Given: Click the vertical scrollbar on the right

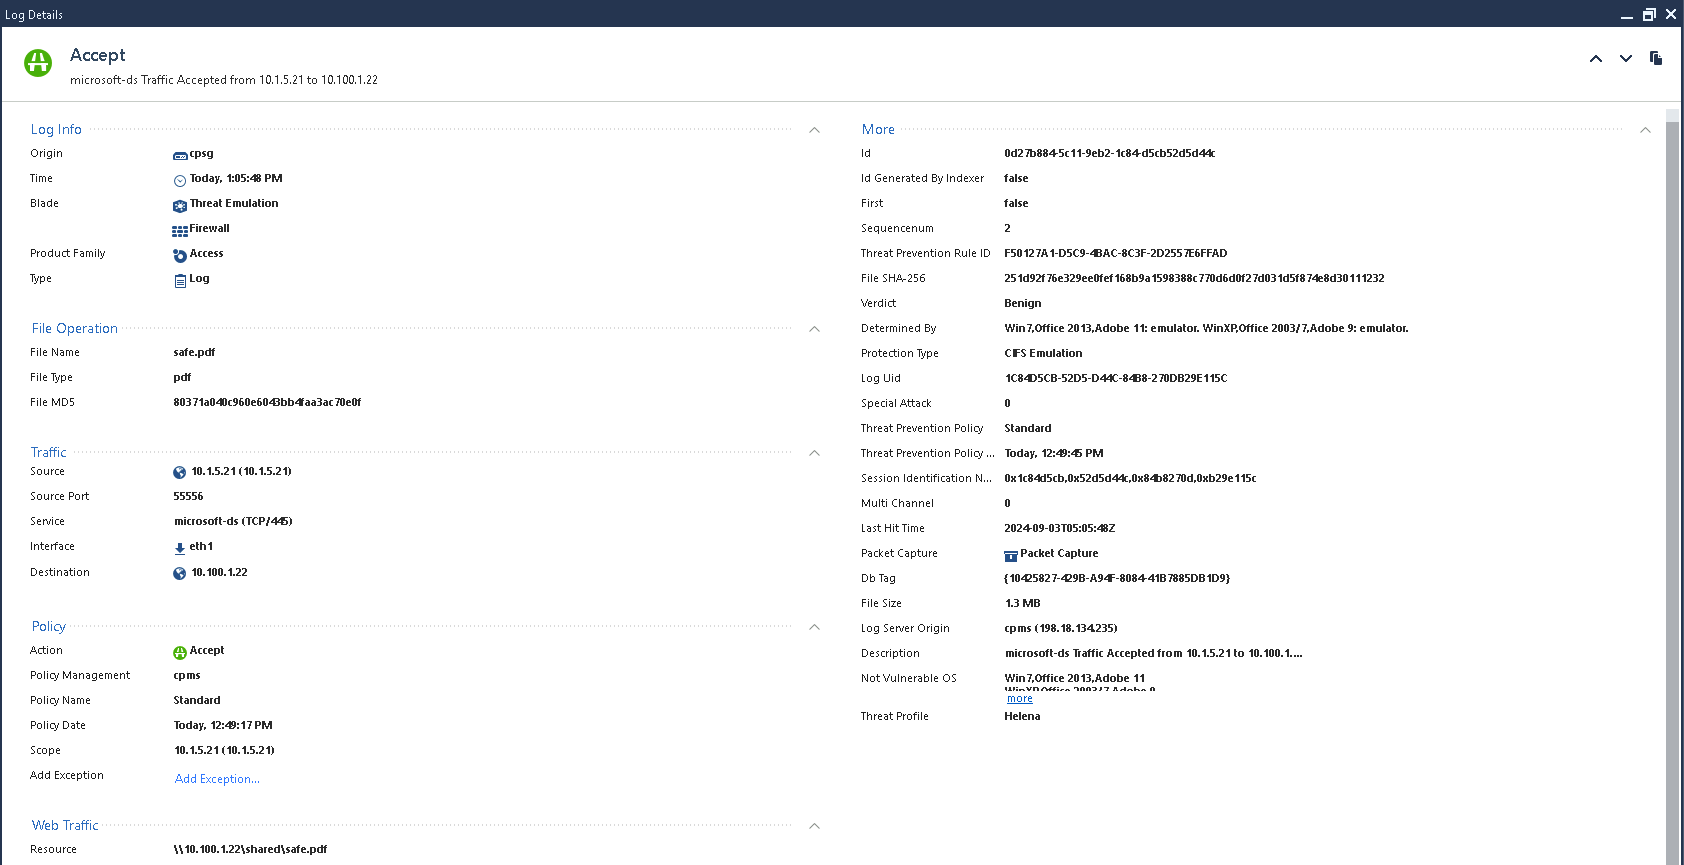Looking at the screenshot, I should (x=1672, y=480).
